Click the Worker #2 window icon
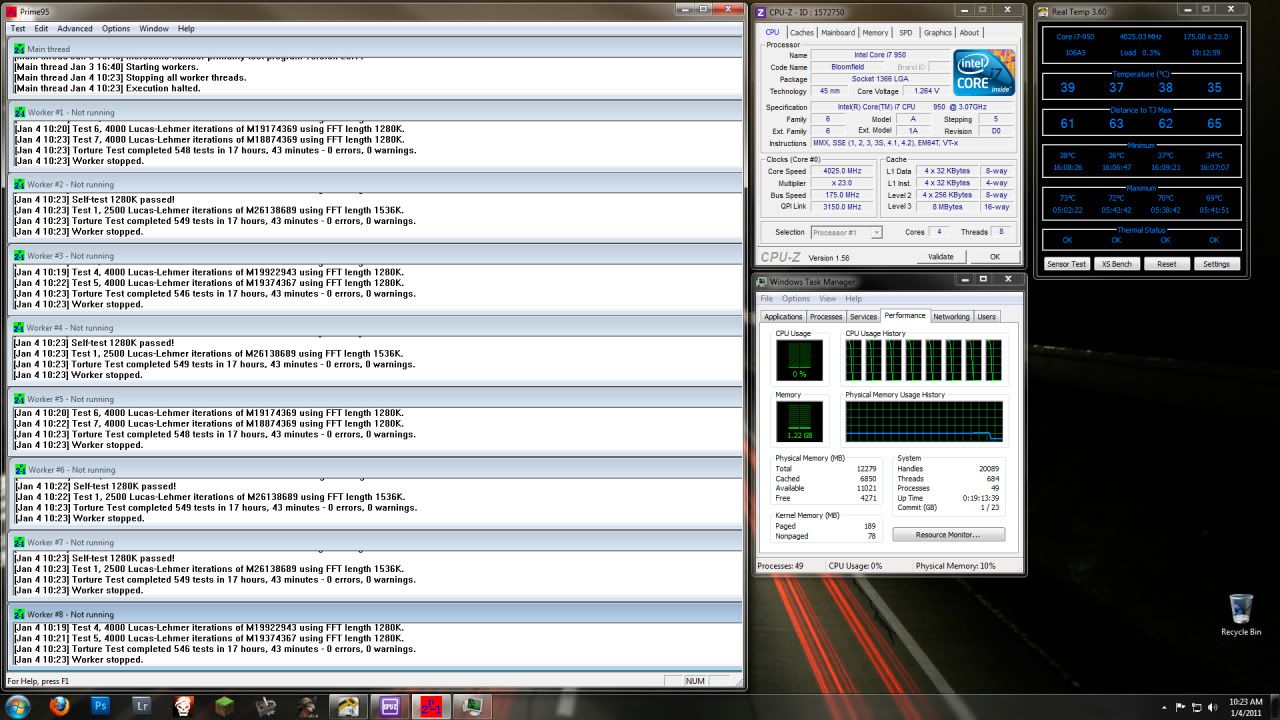The width and height of the screenshot is (1280, 720). [x=19, y=184]
